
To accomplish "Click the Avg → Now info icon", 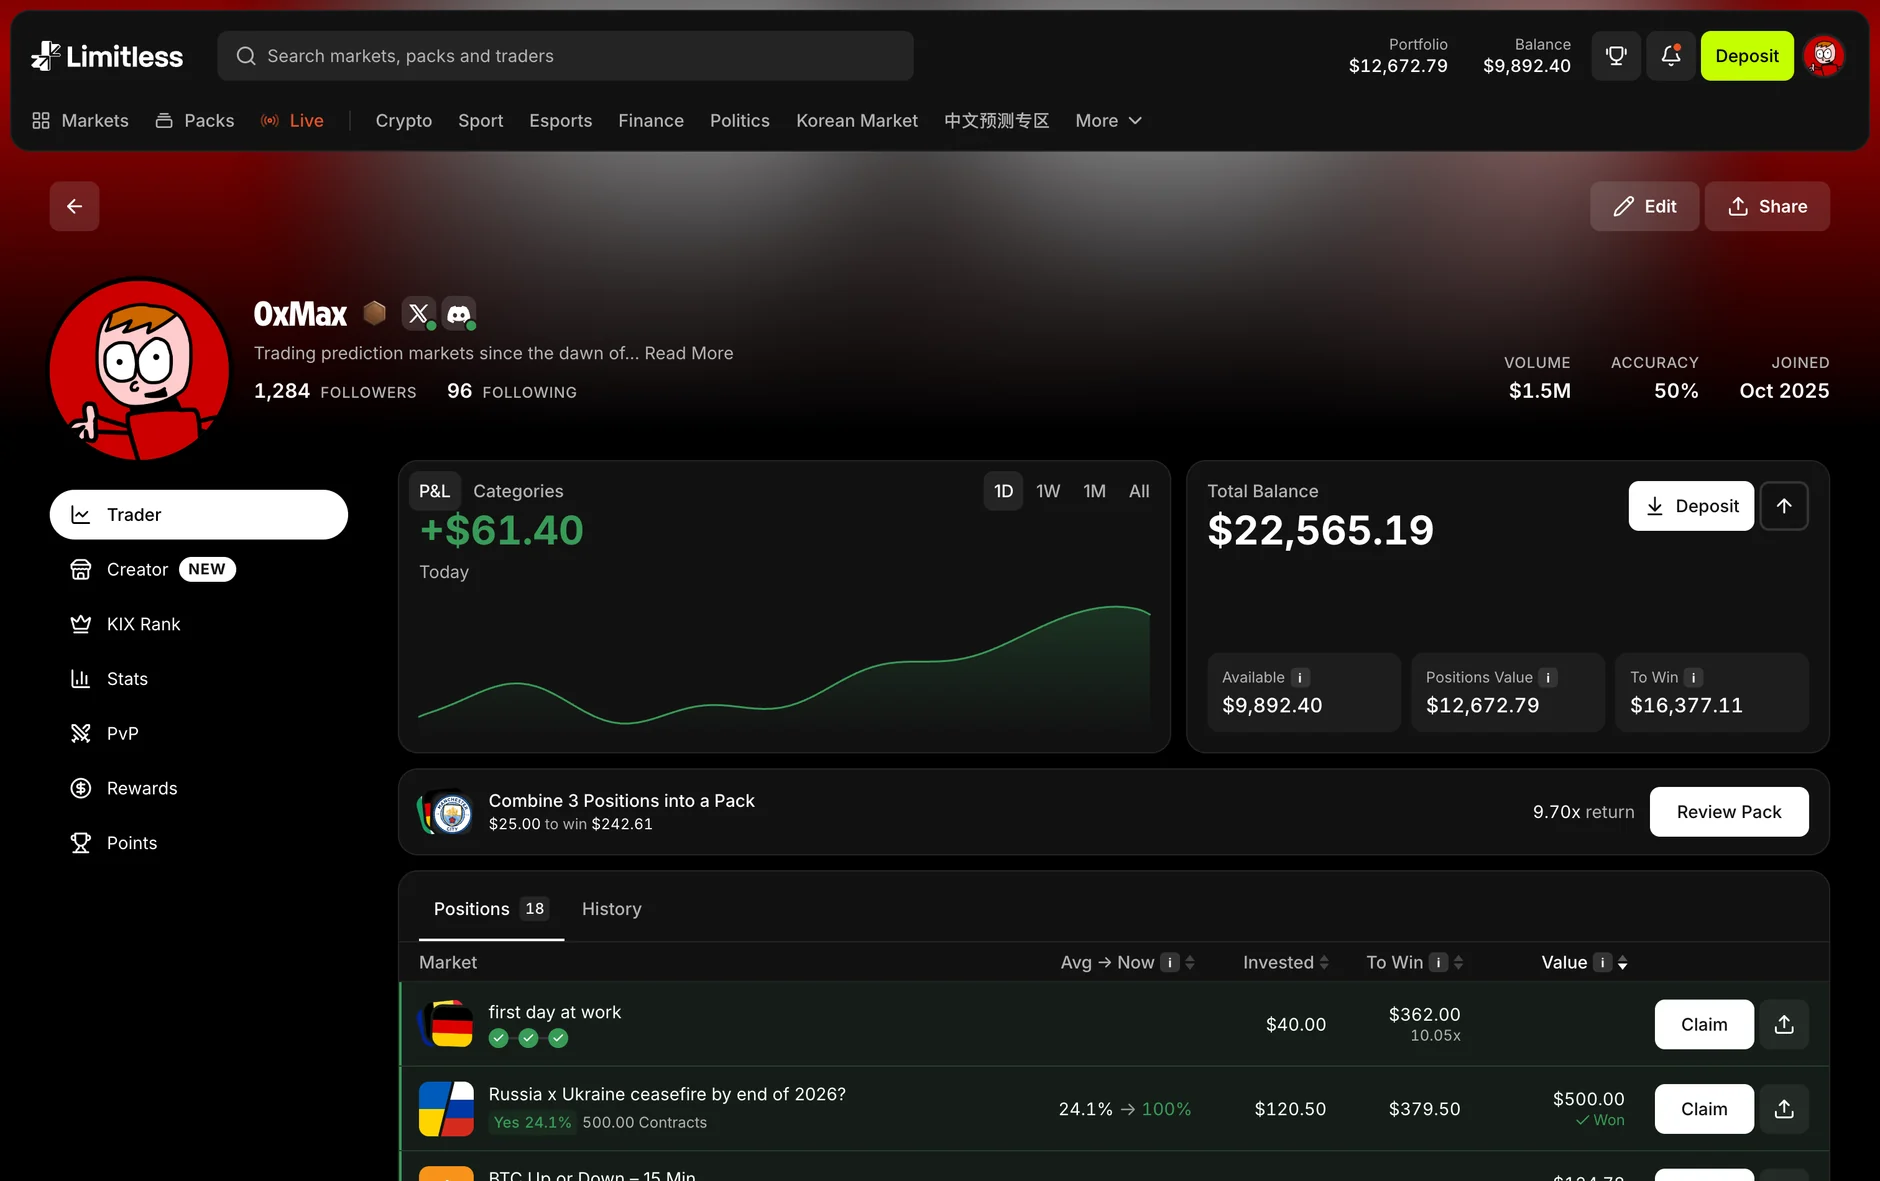I will click(1170, 962).
